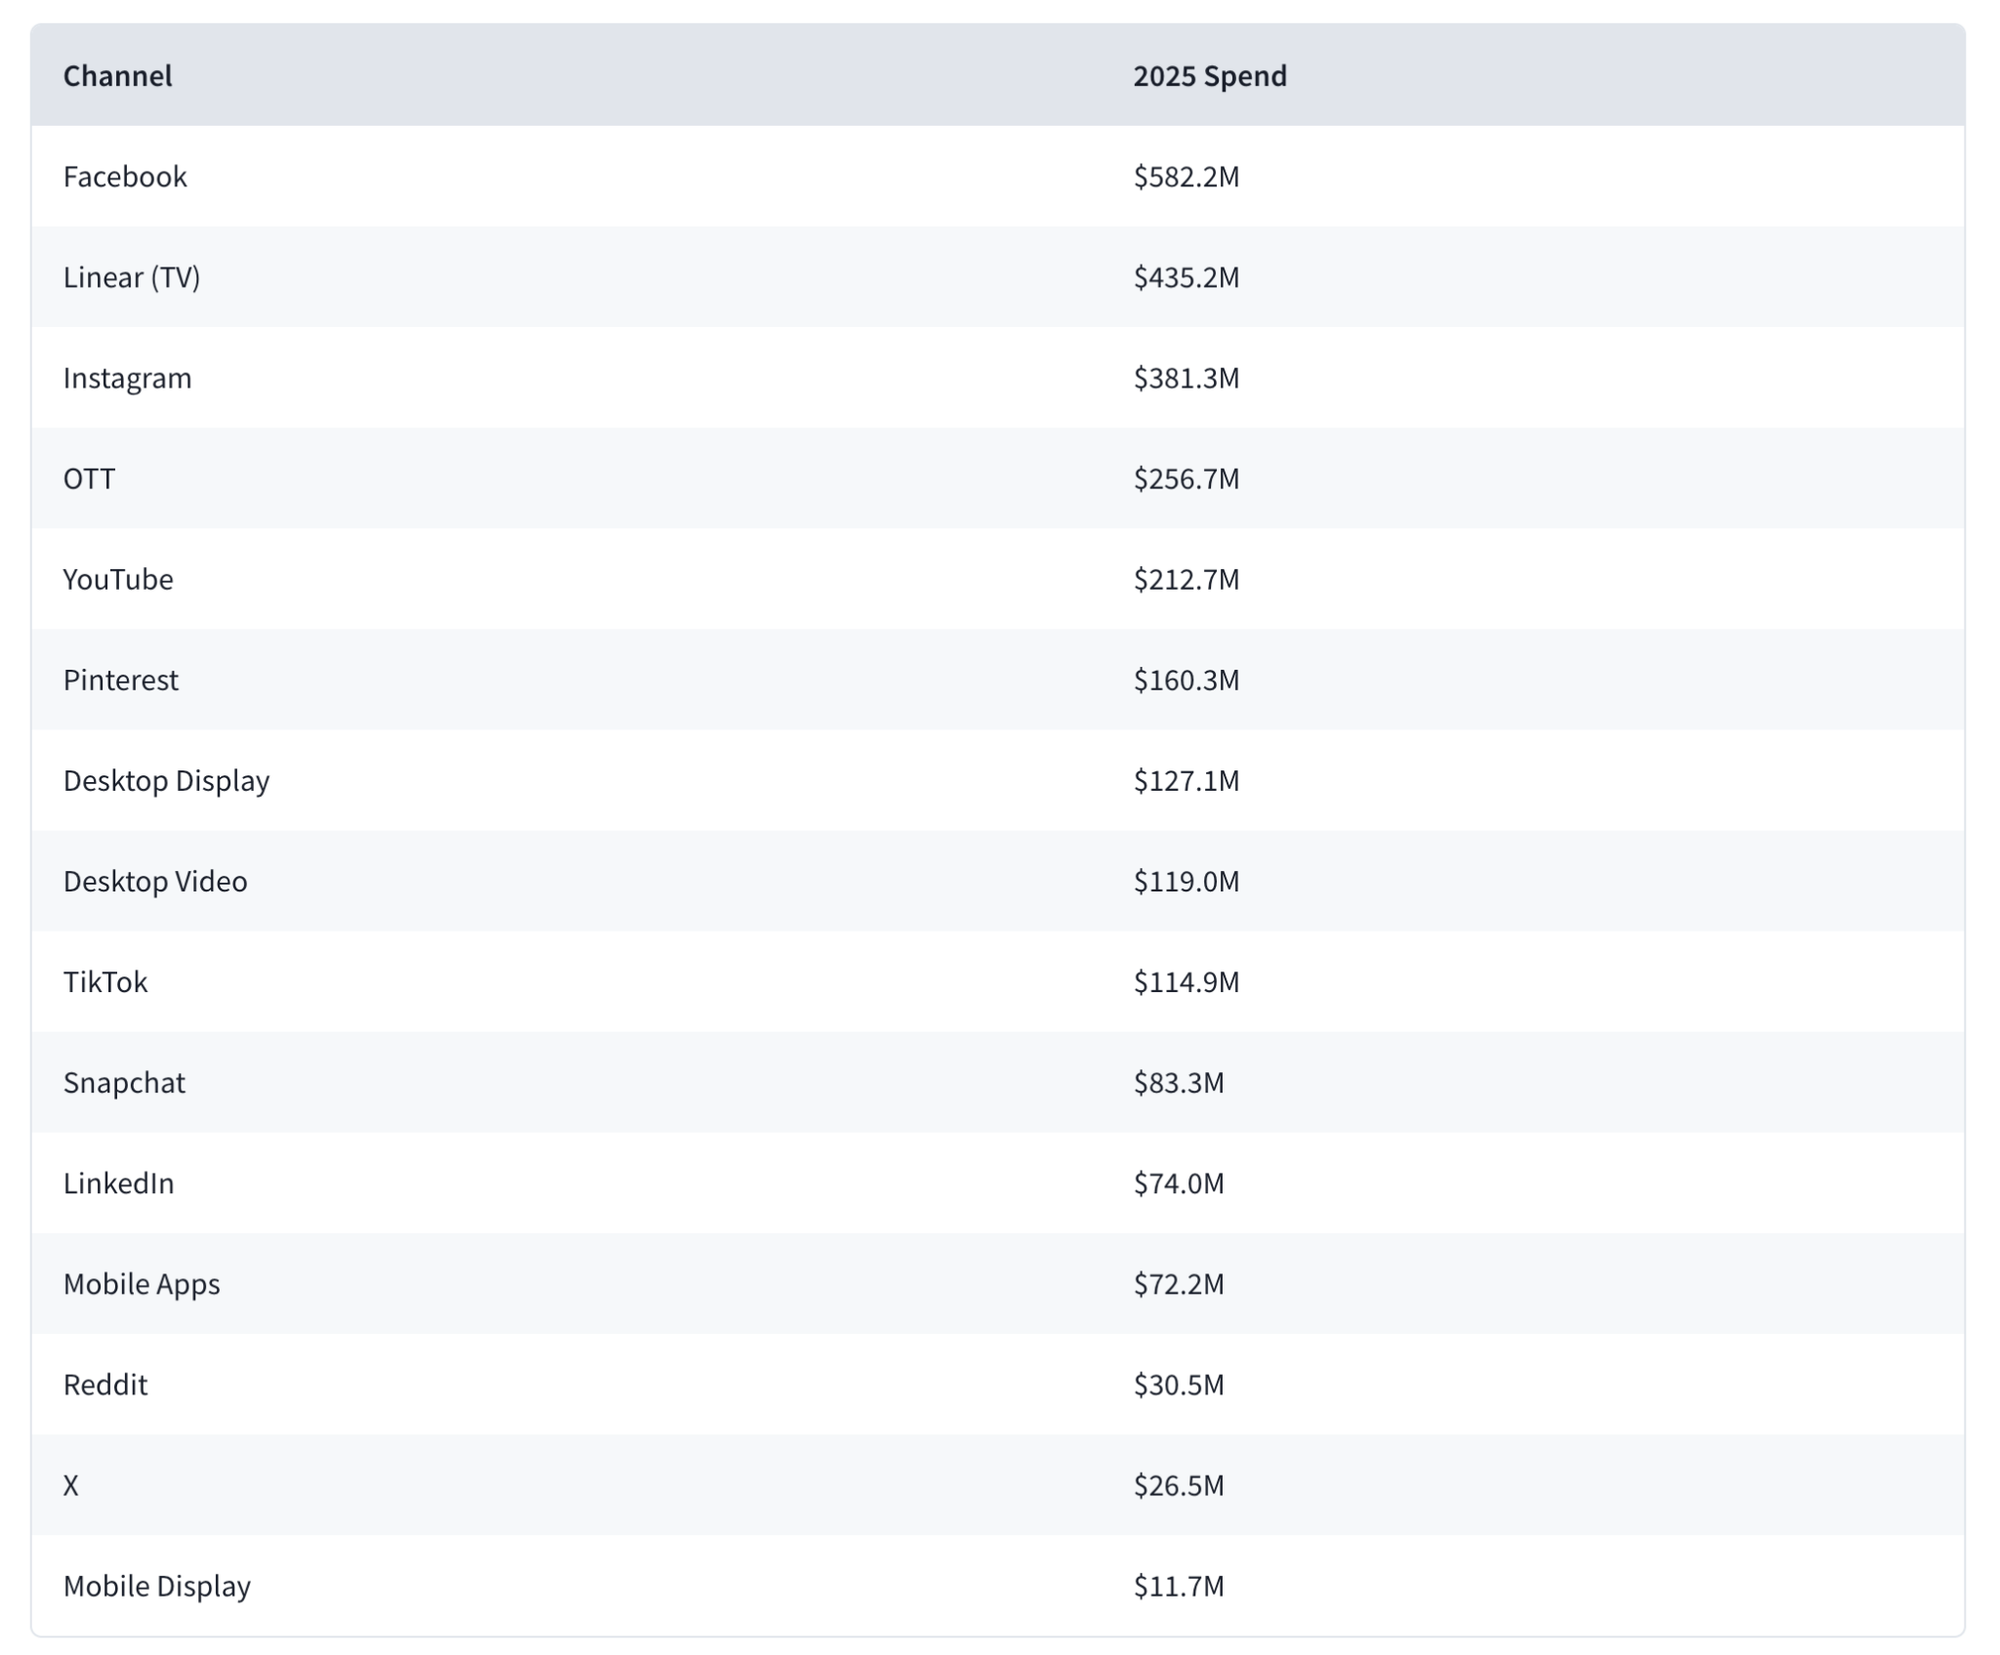Select the TikTok channel cell

105,982
